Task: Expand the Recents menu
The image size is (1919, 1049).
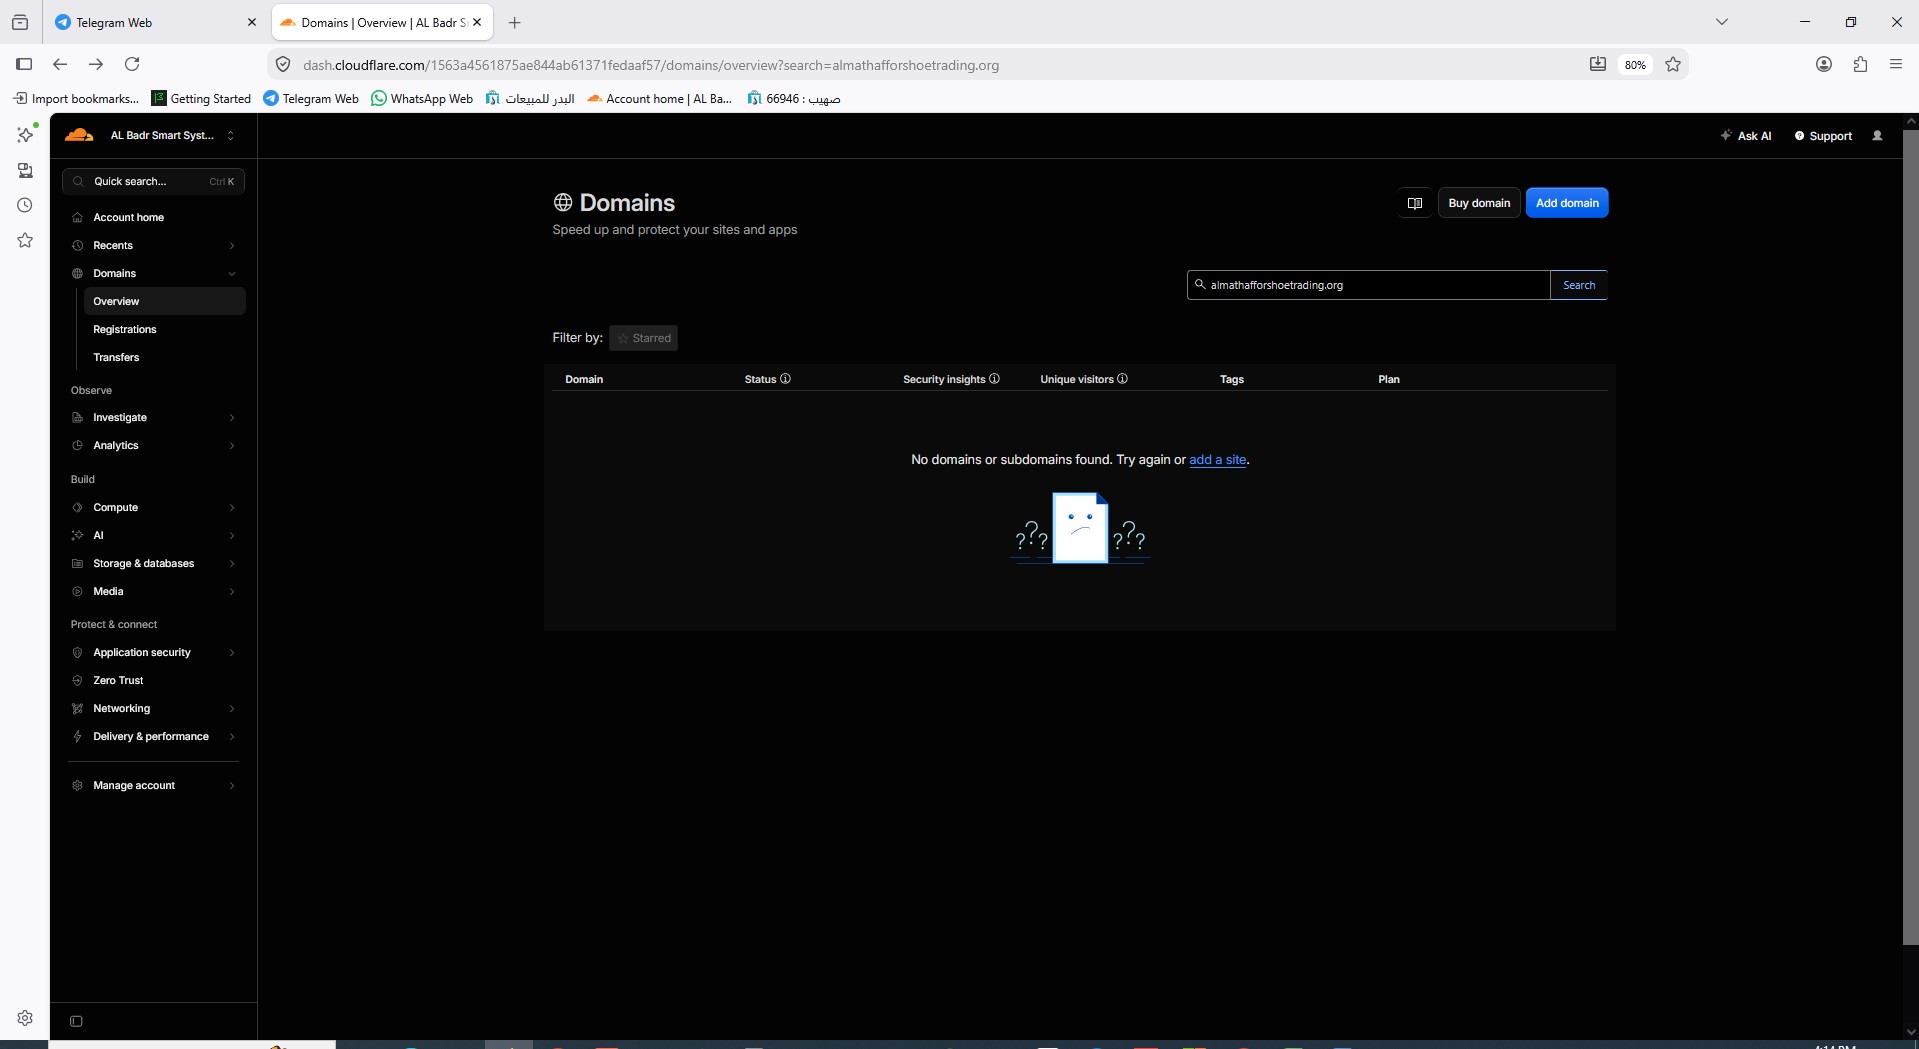Action: pos(155,245)
